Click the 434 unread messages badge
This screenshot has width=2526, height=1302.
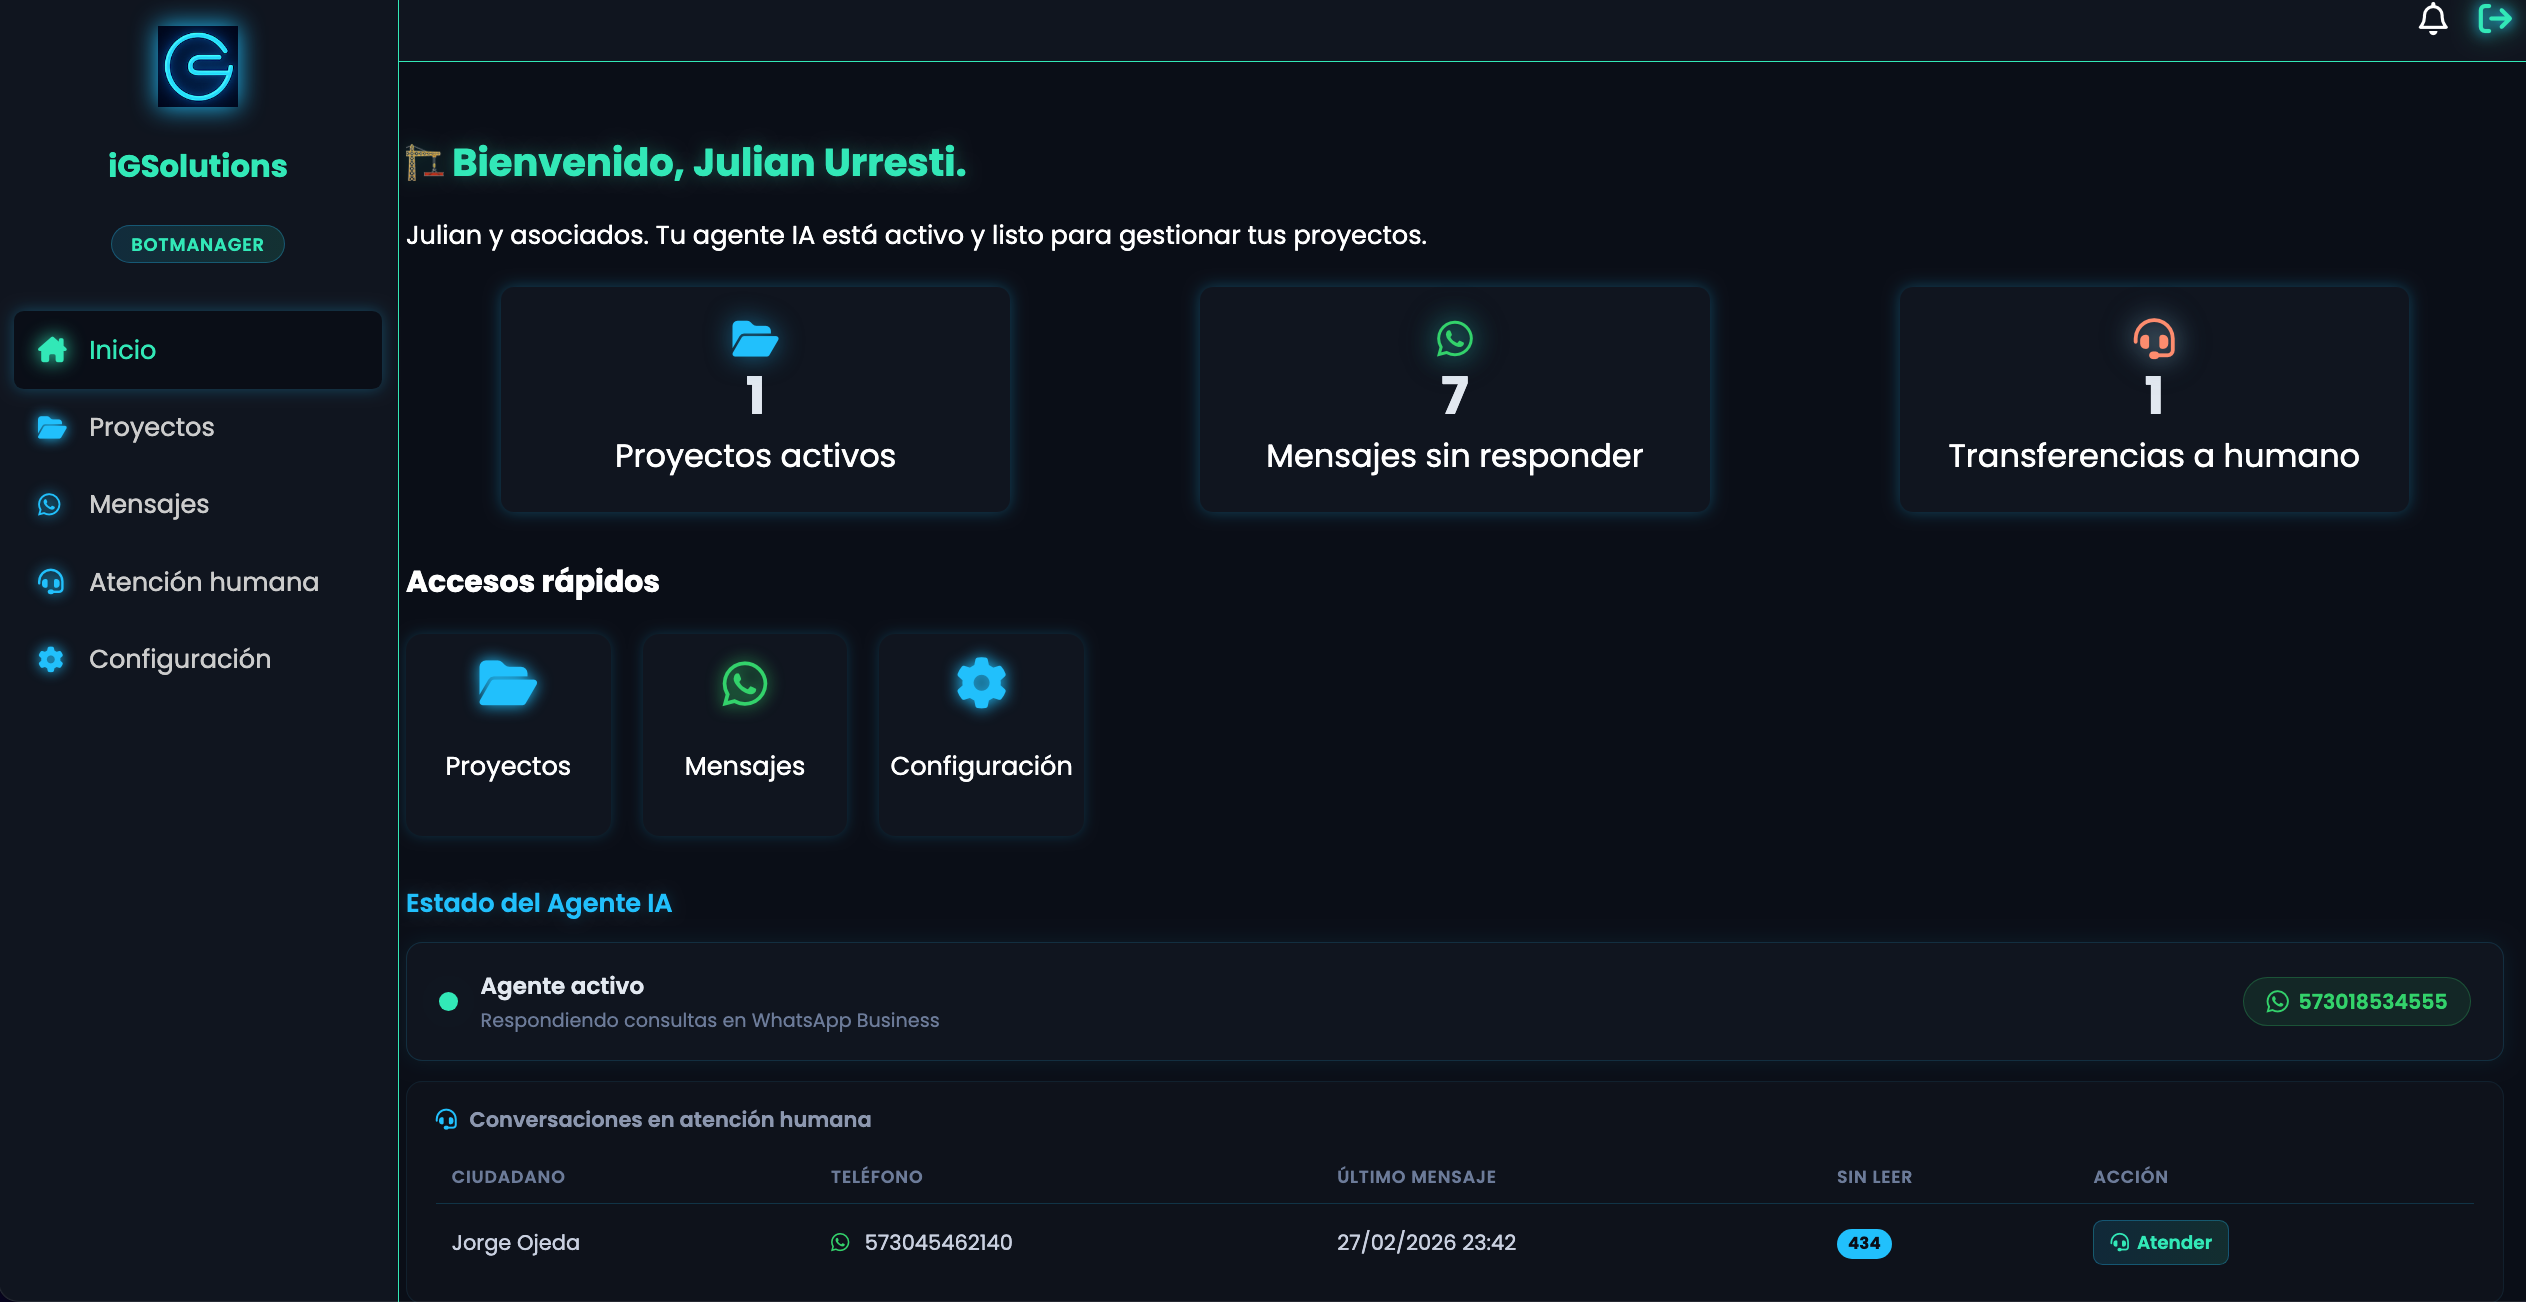[1864, 1243]
